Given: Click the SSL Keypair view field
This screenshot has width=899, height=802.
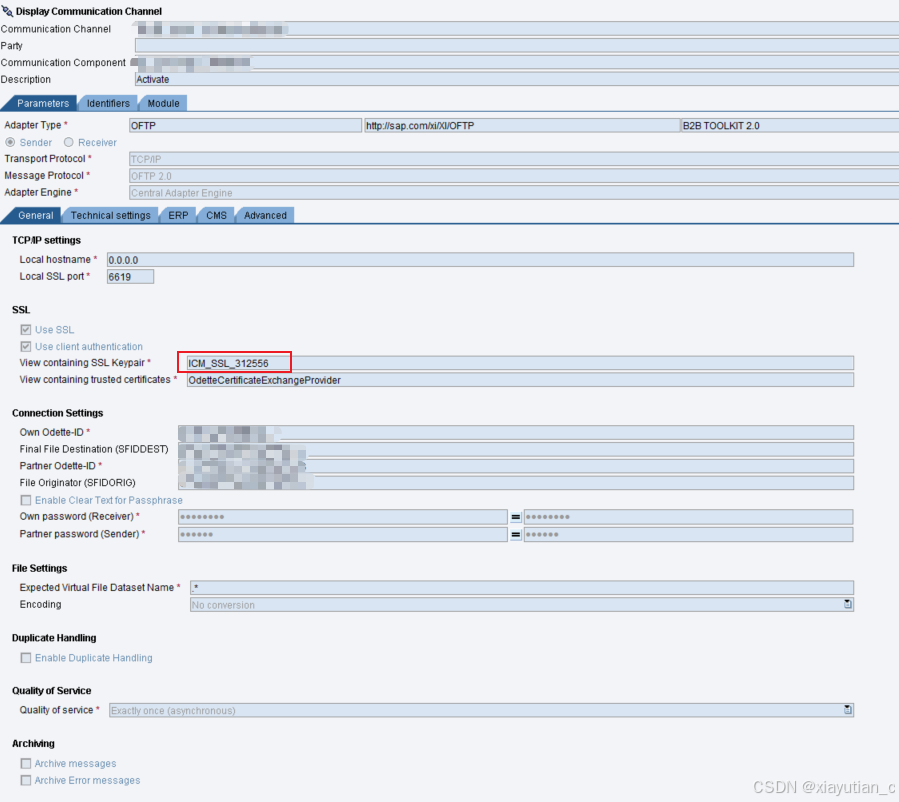Looking at the screenshot, I should coord(520,363).
